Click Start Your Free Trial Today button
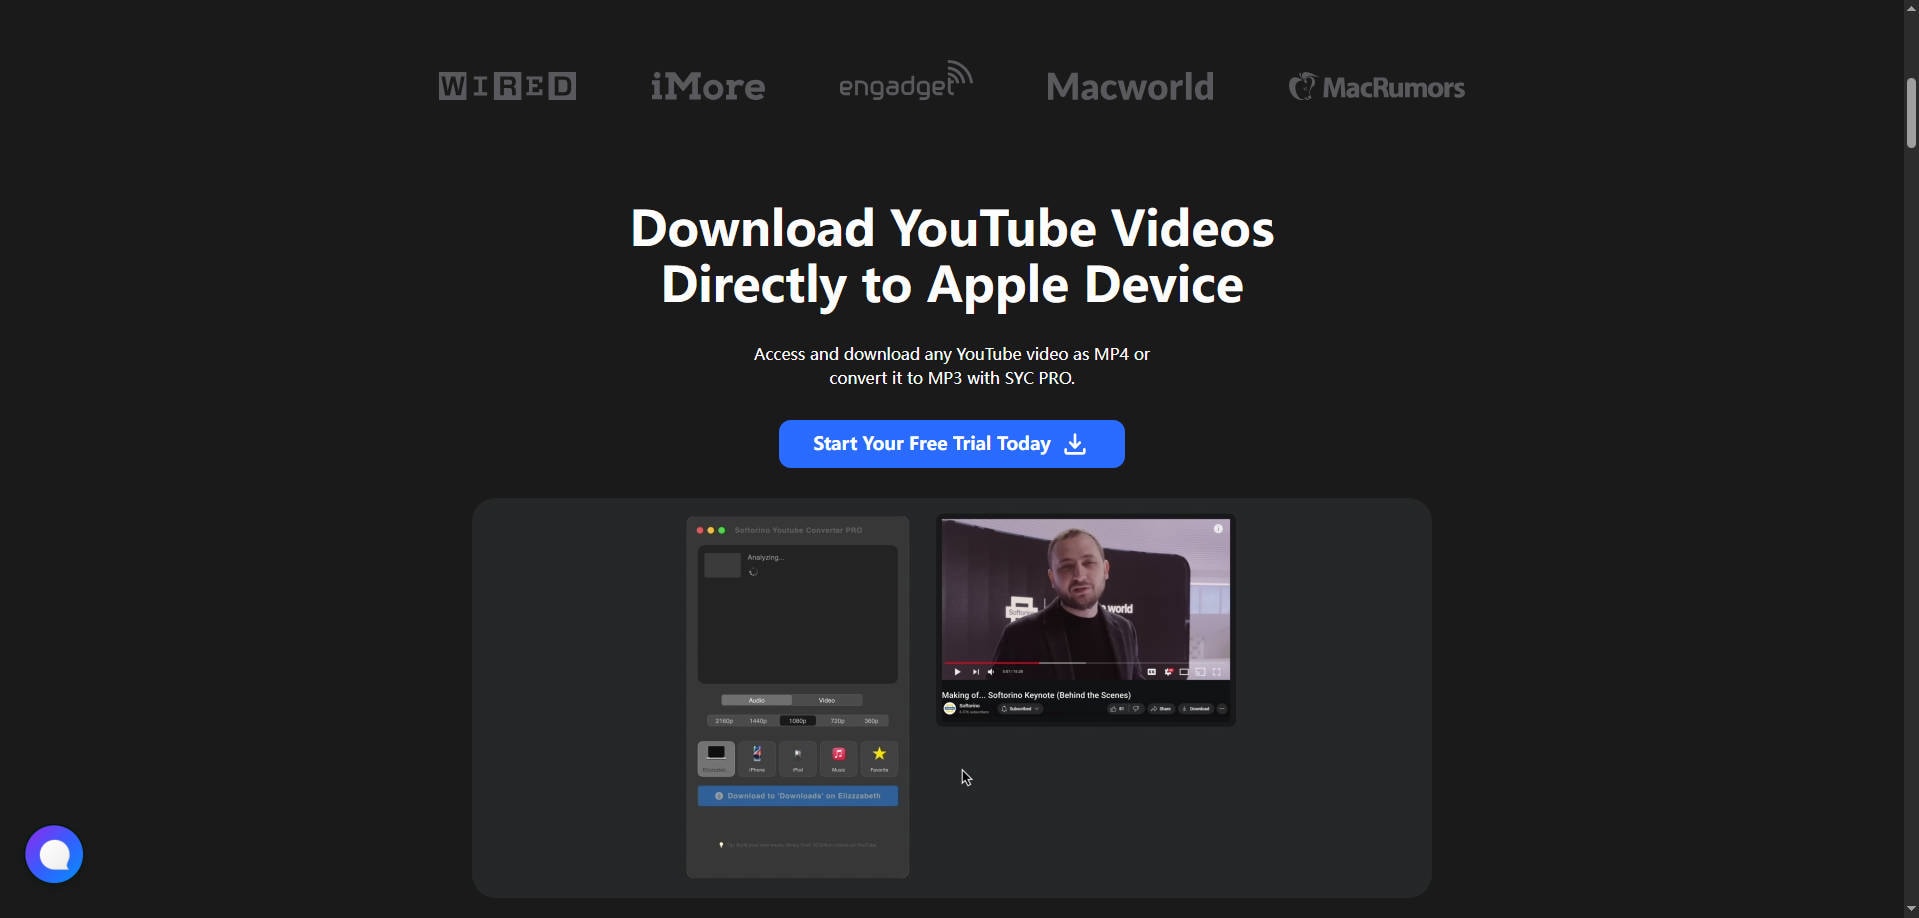This screenshot has width=1919, height=918. point(952,444)
